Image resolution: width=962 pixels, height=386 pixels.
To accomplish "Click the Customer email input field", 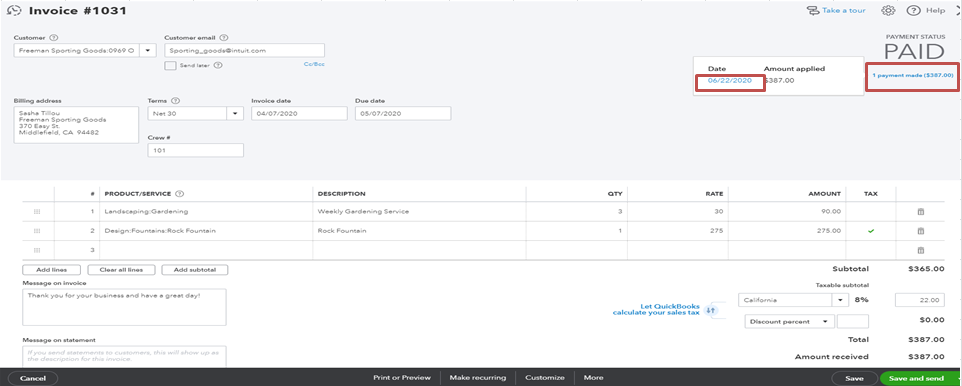I will [x=245, y=50].
